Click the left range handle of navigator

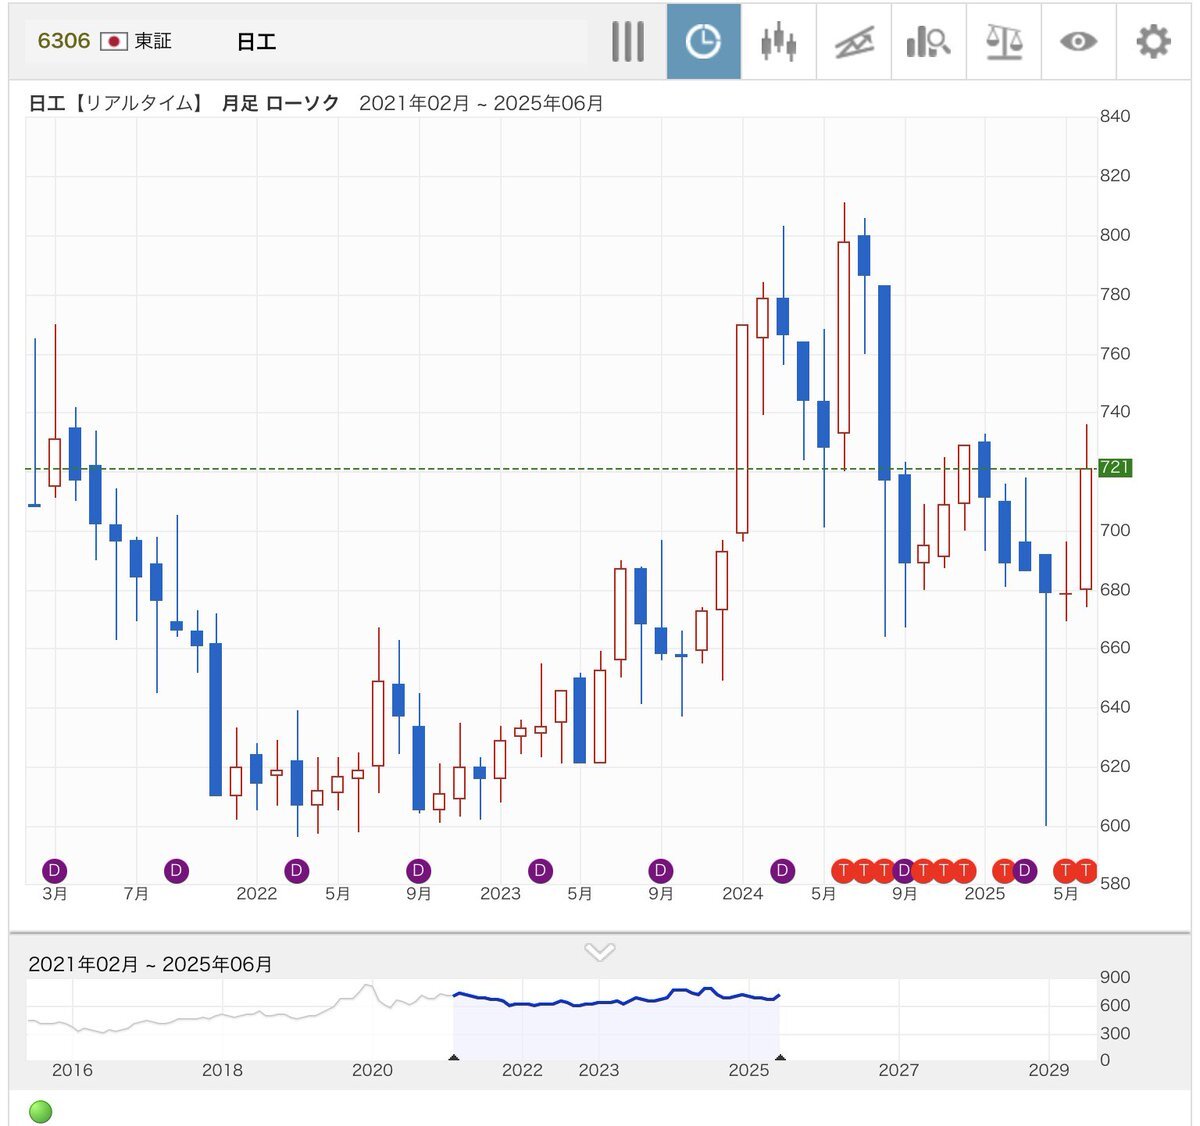point(454,1056)
